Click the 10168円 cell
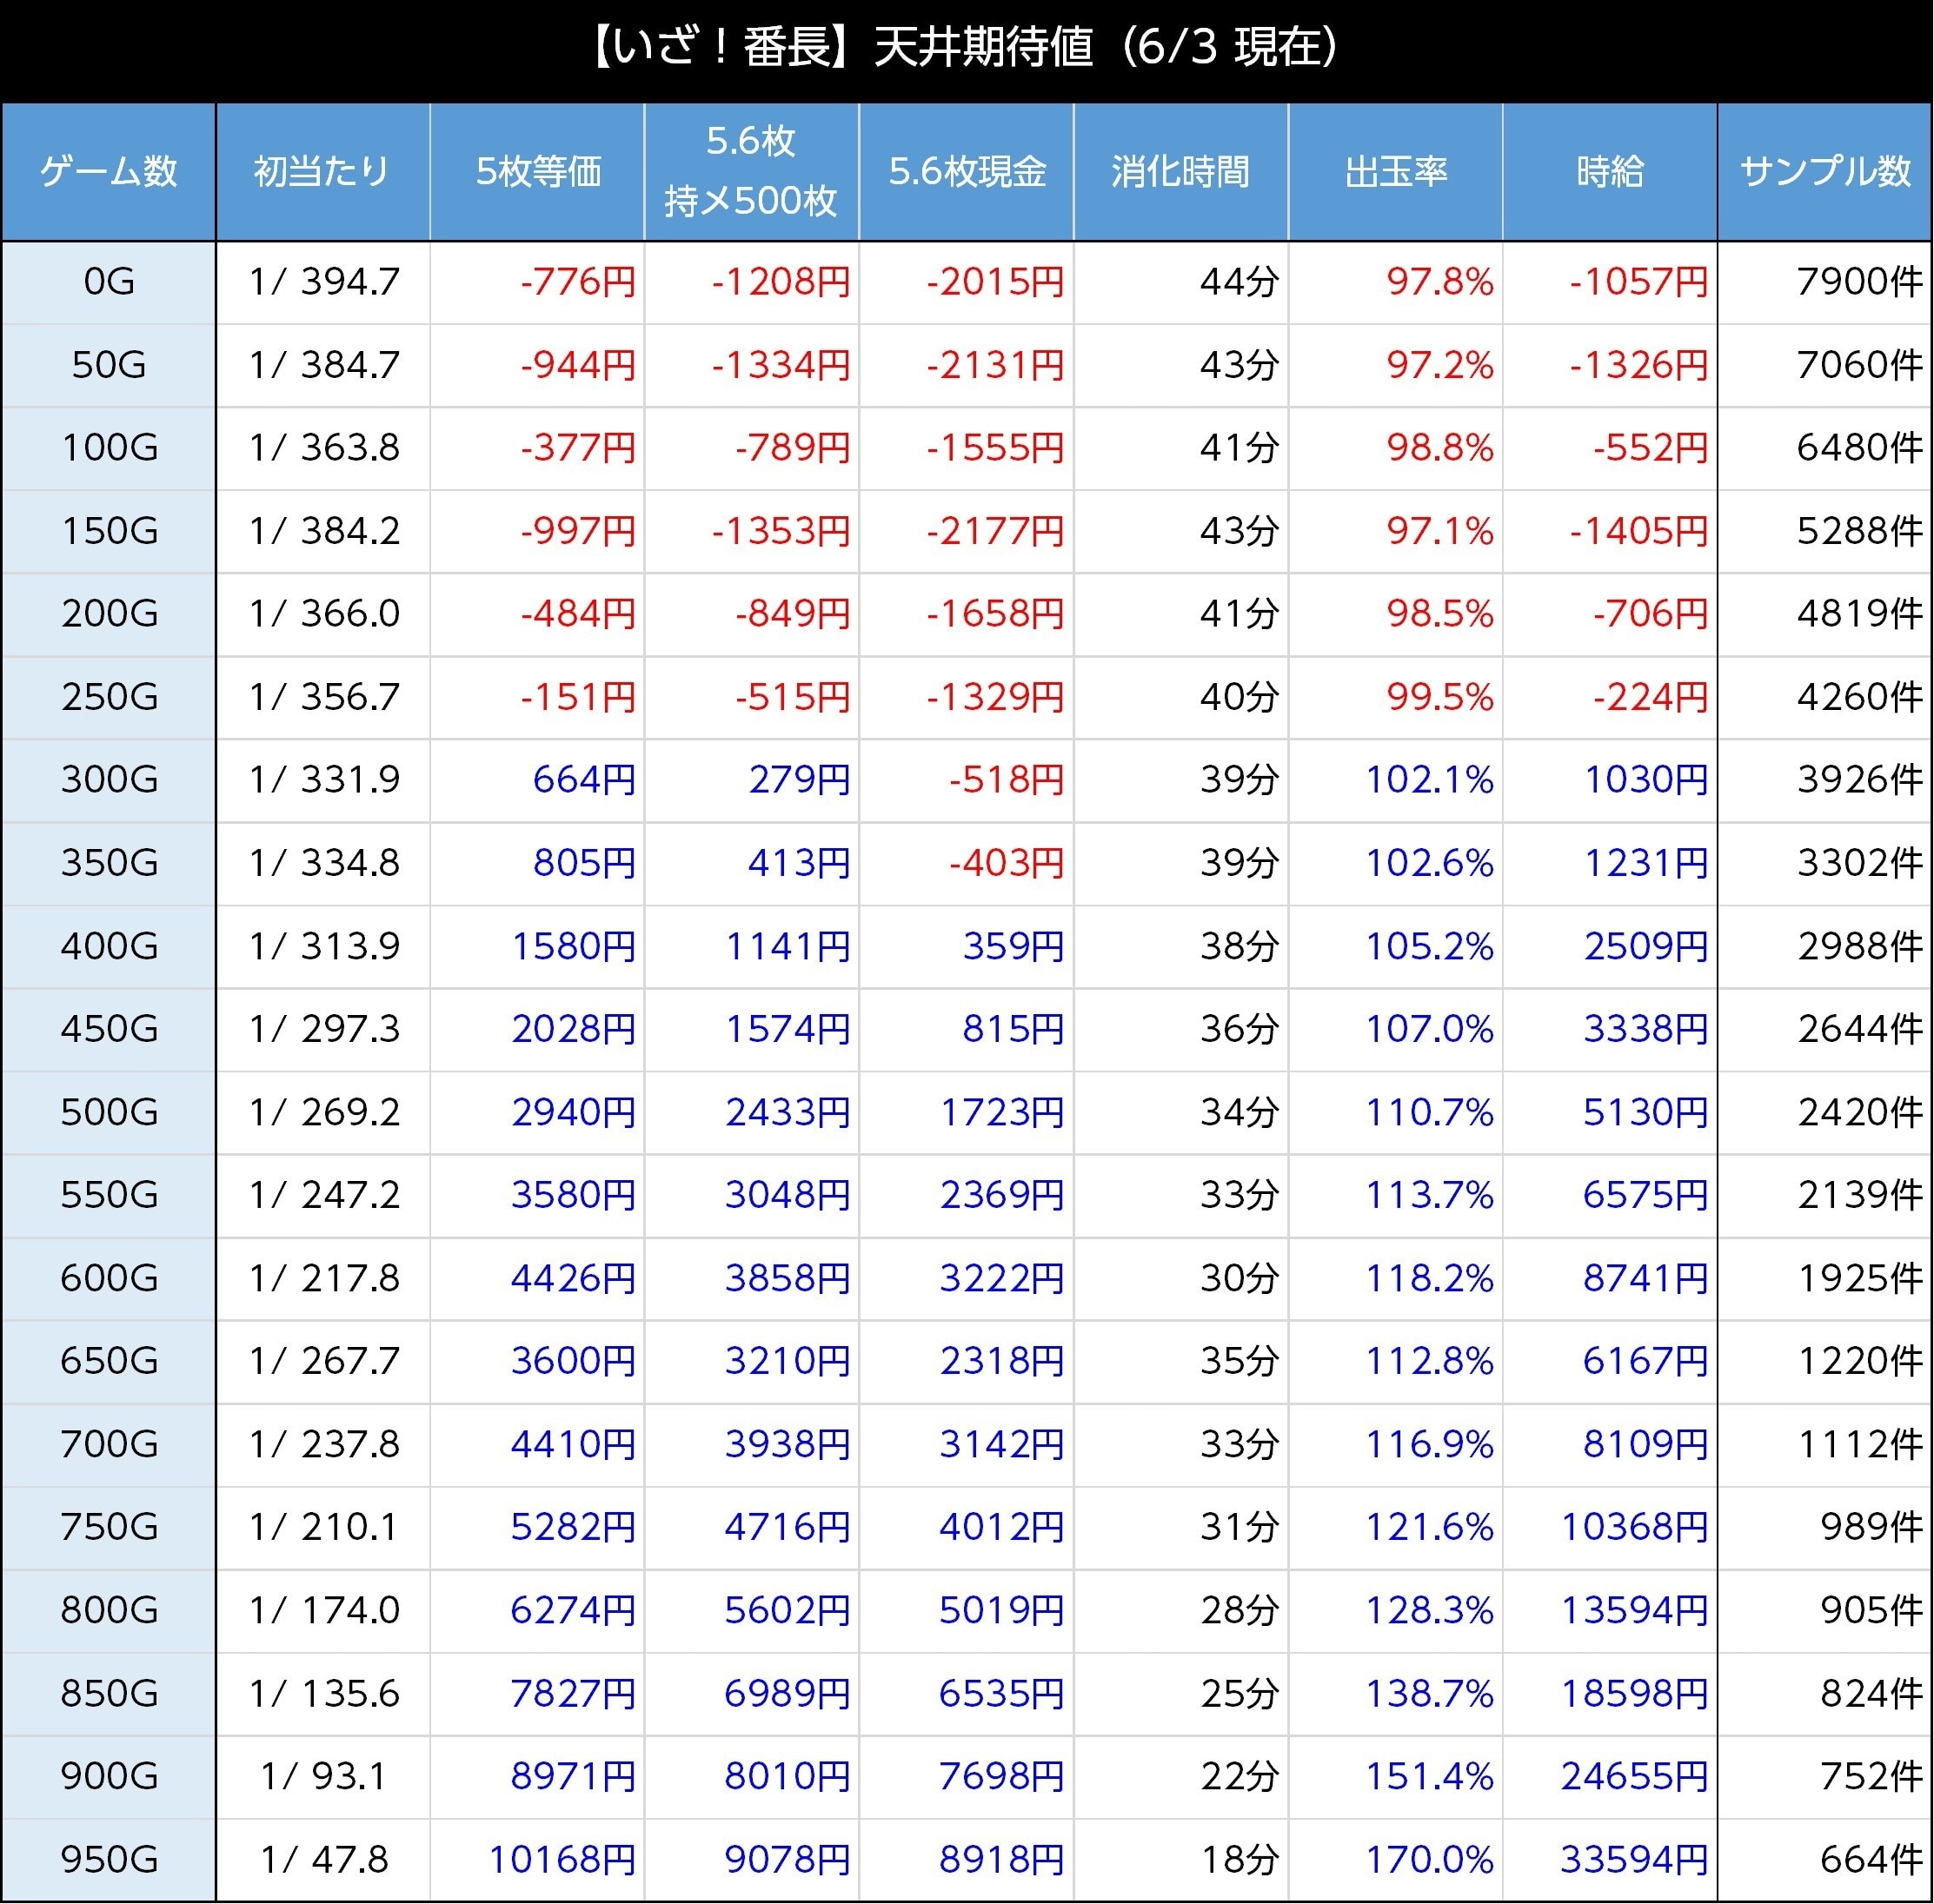 coord(538,1859)
